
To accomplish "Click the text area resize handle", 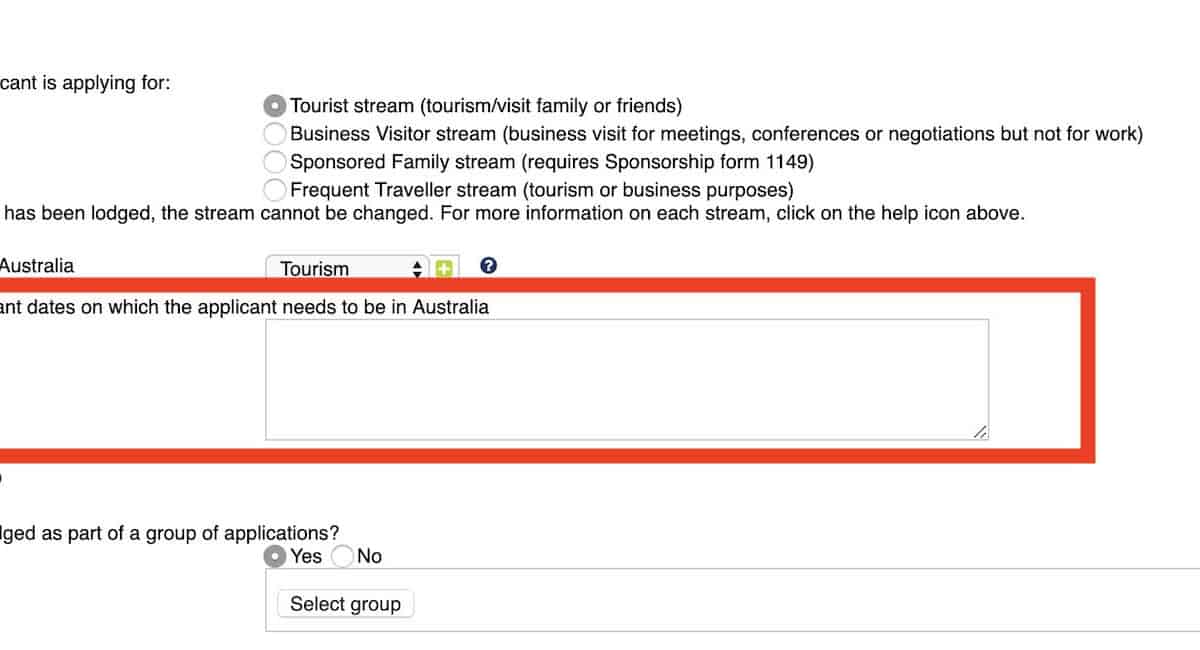I will 980,431.
